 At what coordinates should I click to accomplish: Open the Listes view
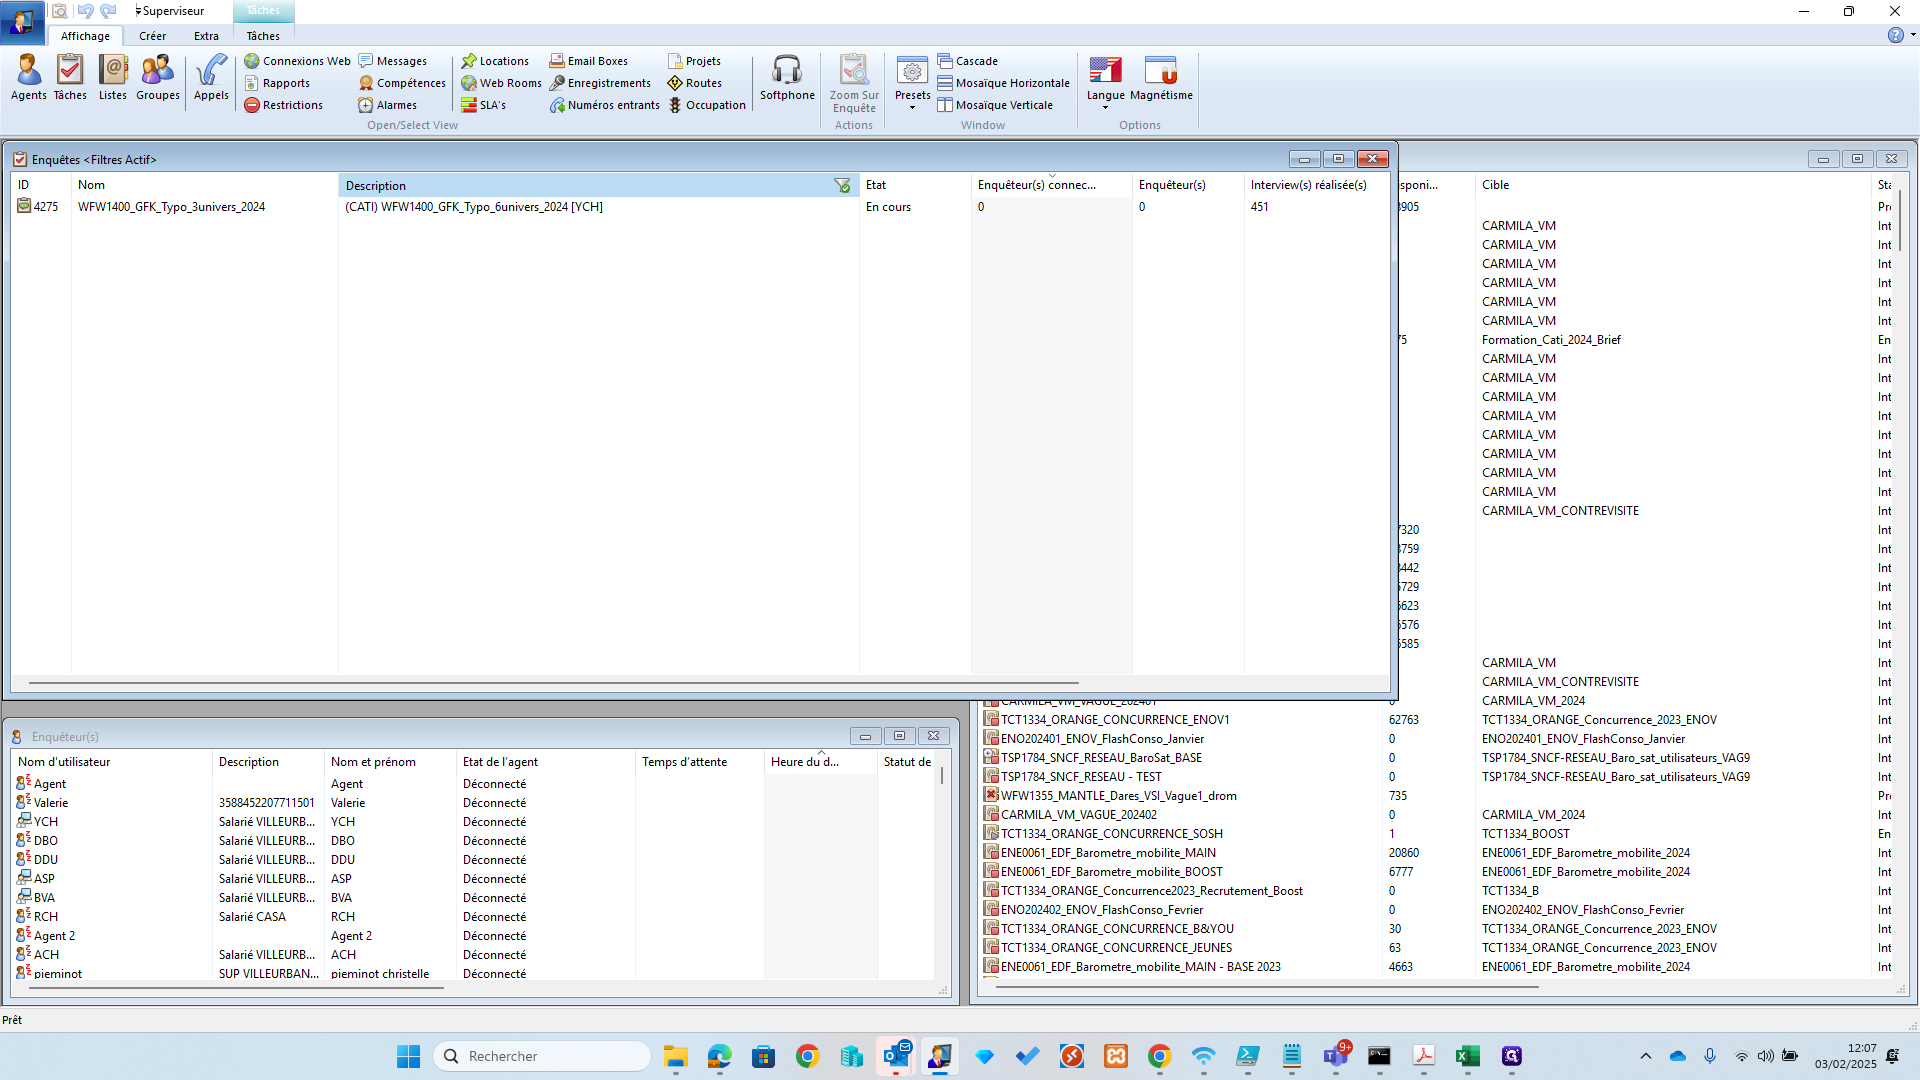click(x=113, y=78)
